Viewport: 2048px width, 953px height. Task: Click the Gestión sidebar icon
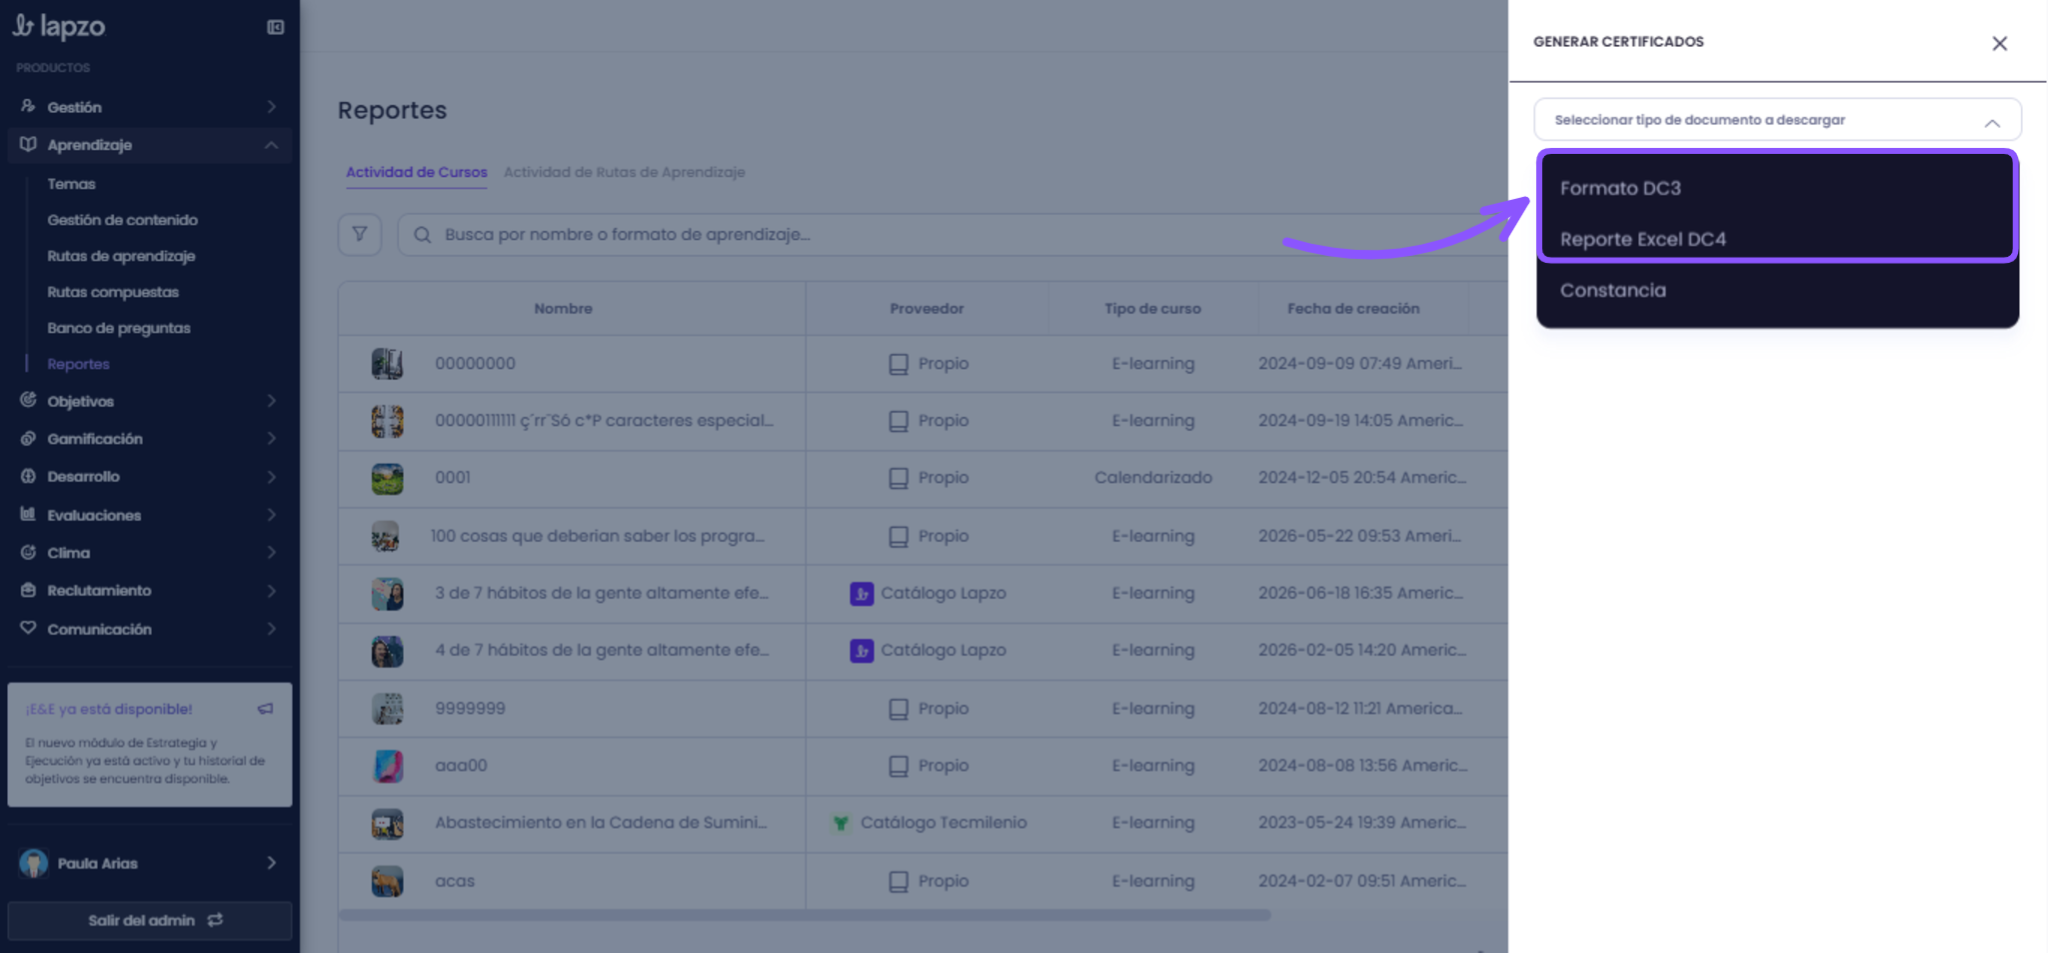tap(28, 106)
